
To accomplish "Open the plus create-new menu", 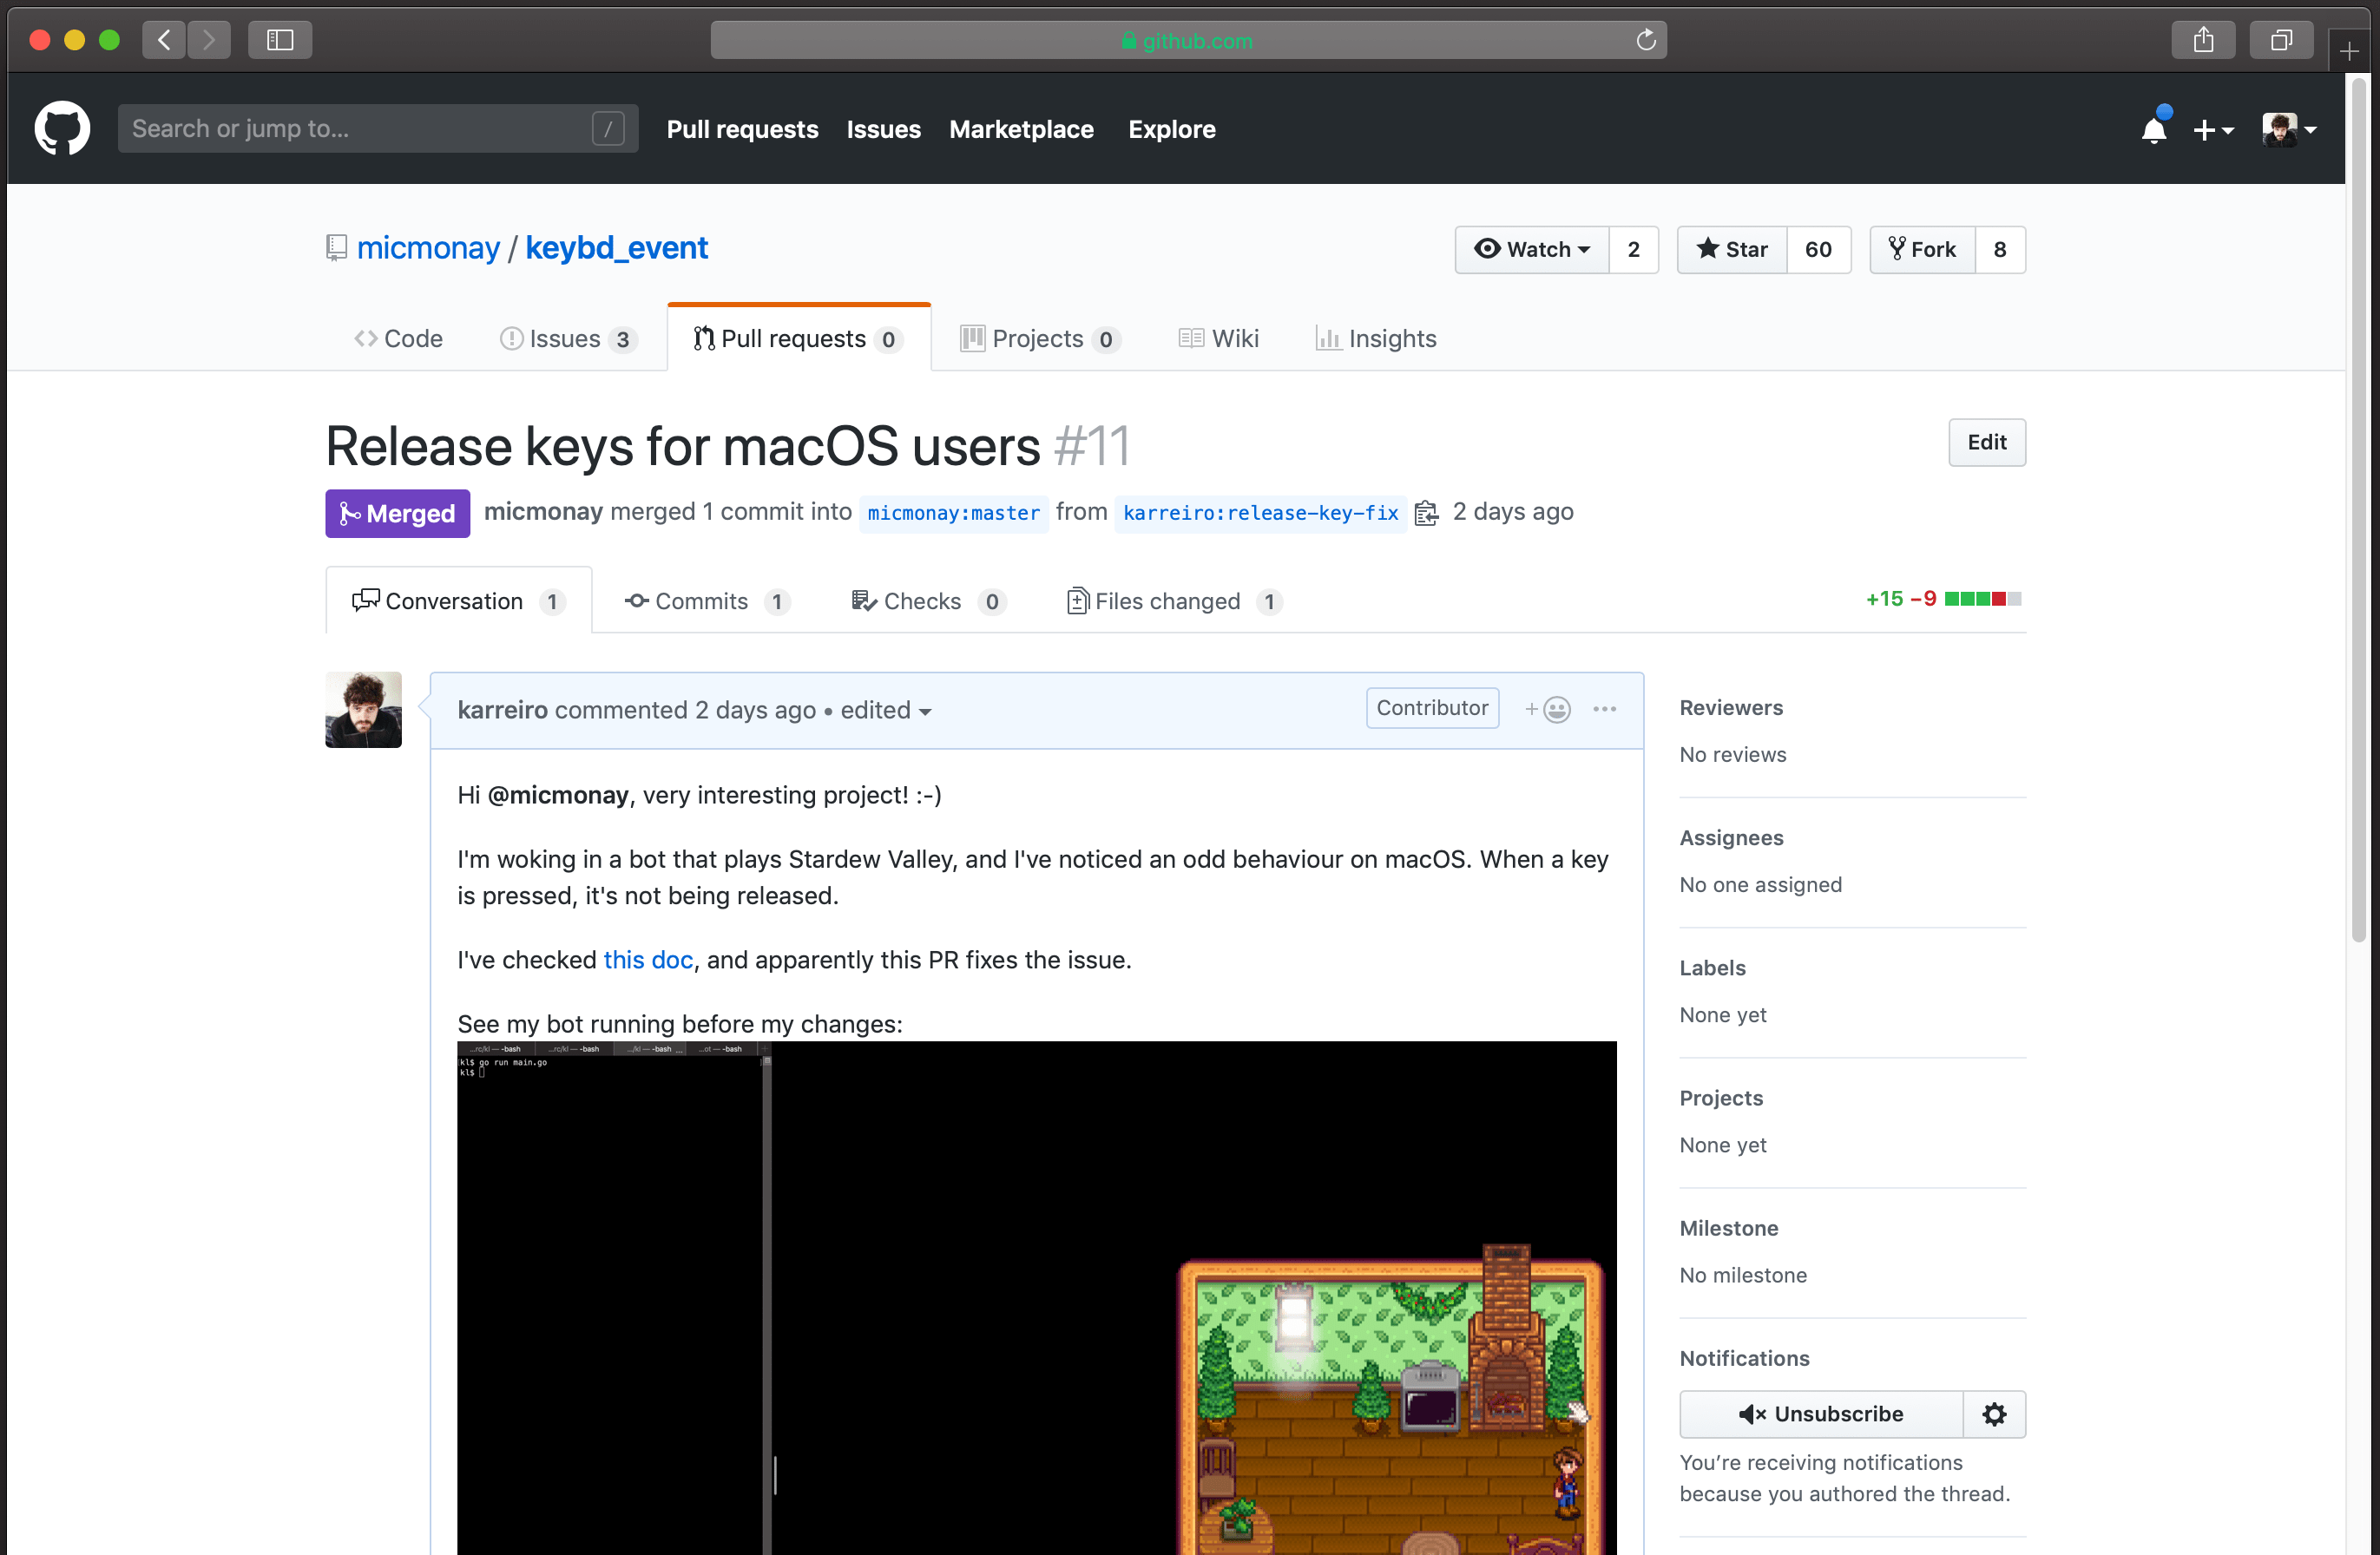I will click(2213, 130).
